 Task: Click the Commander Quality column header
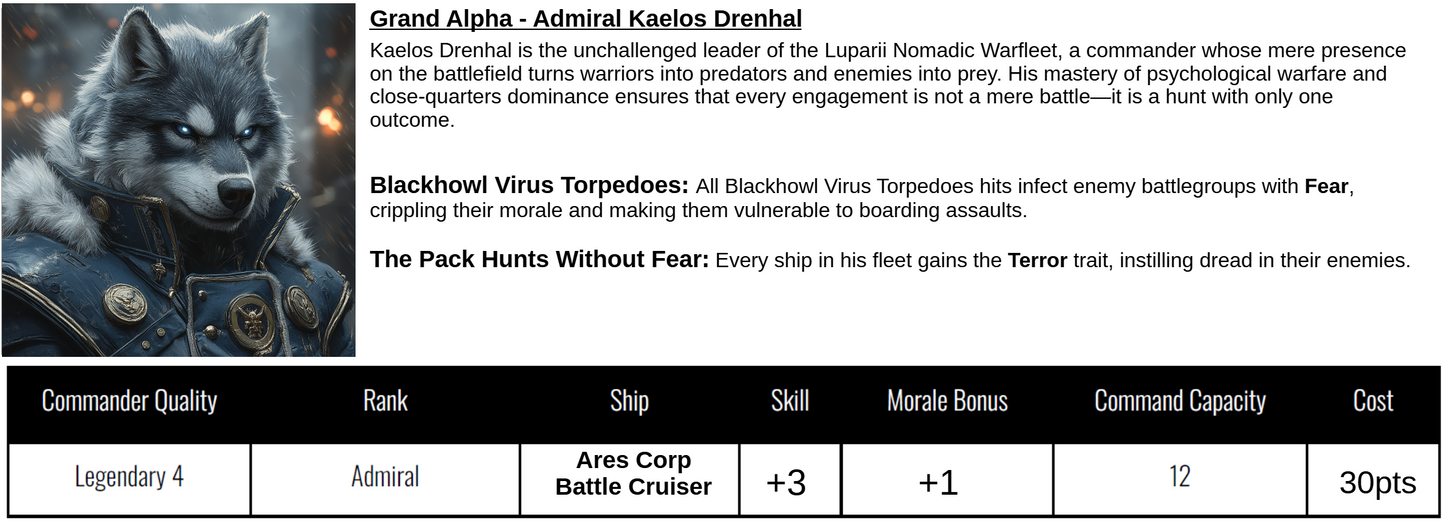129,401
